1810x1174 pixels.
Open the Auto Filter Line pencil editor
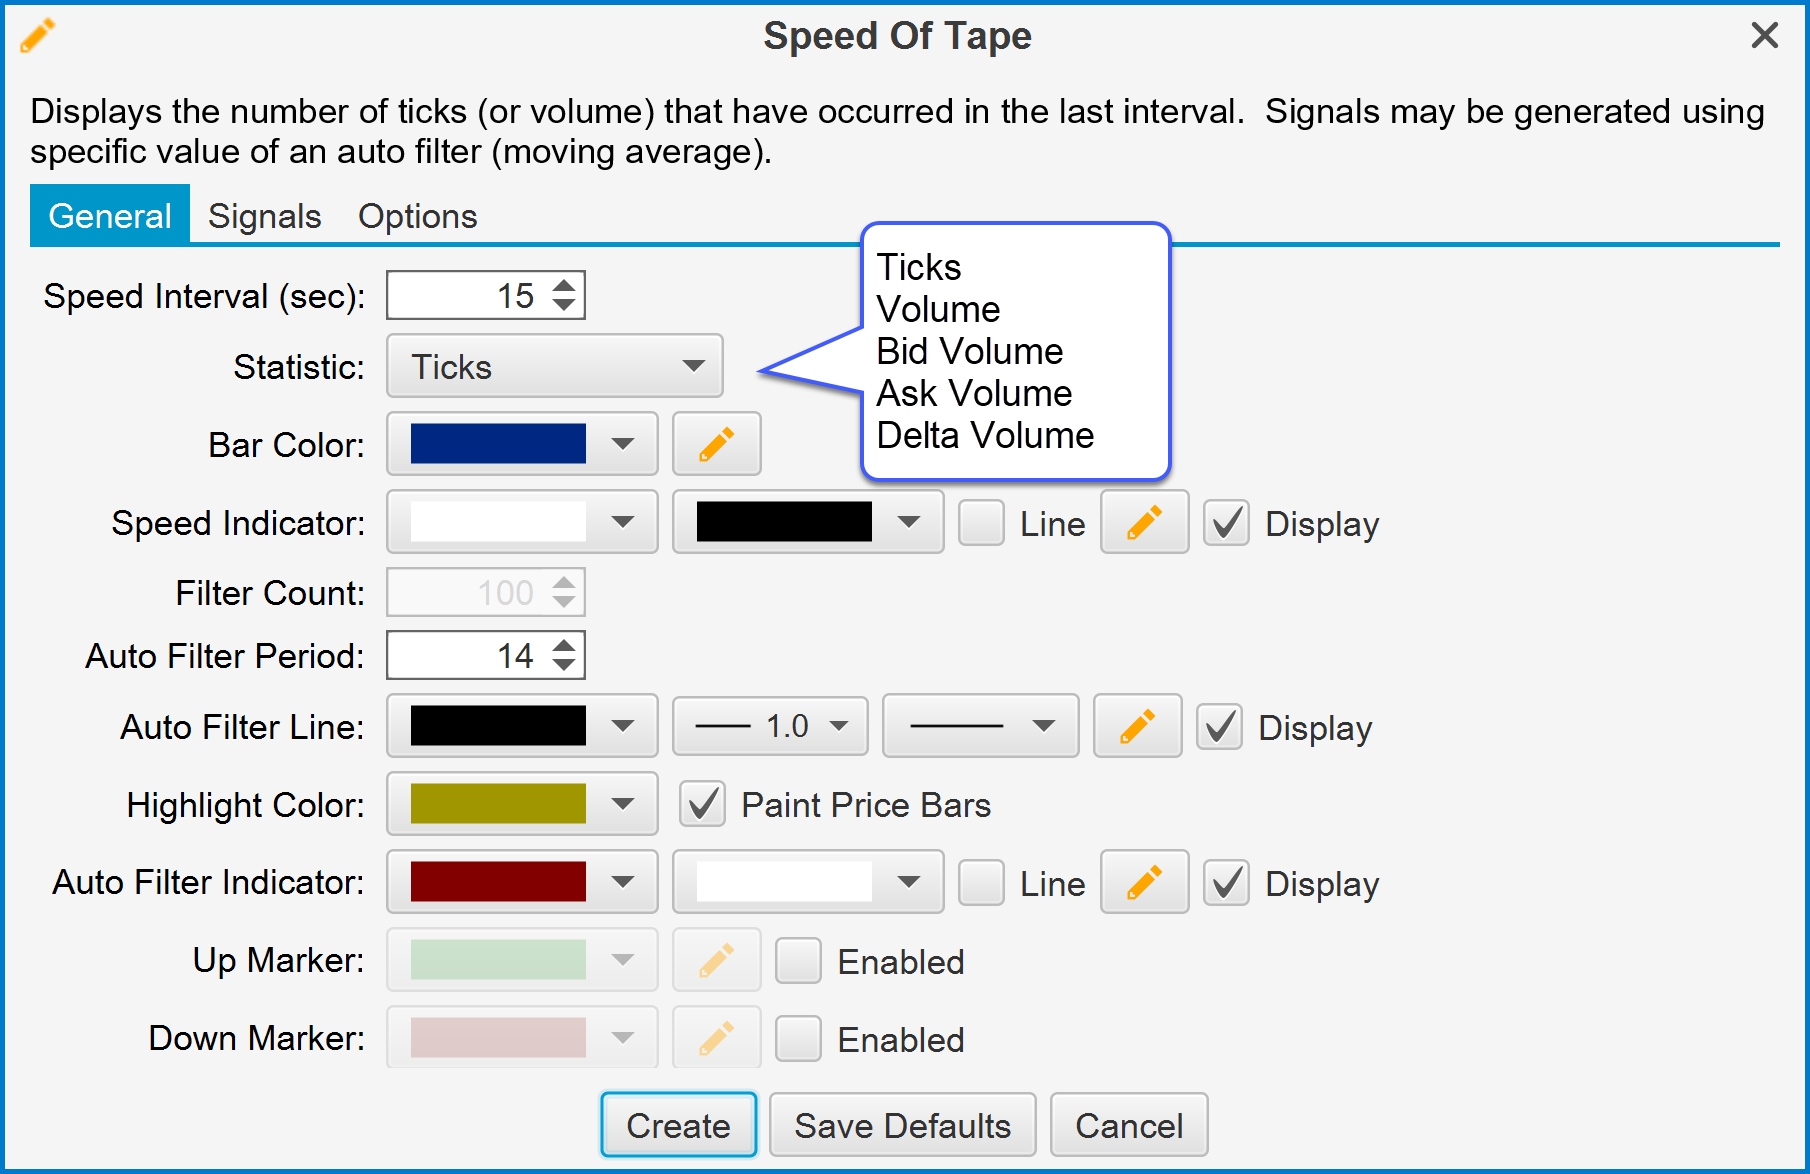click(x=1137, y=726)
